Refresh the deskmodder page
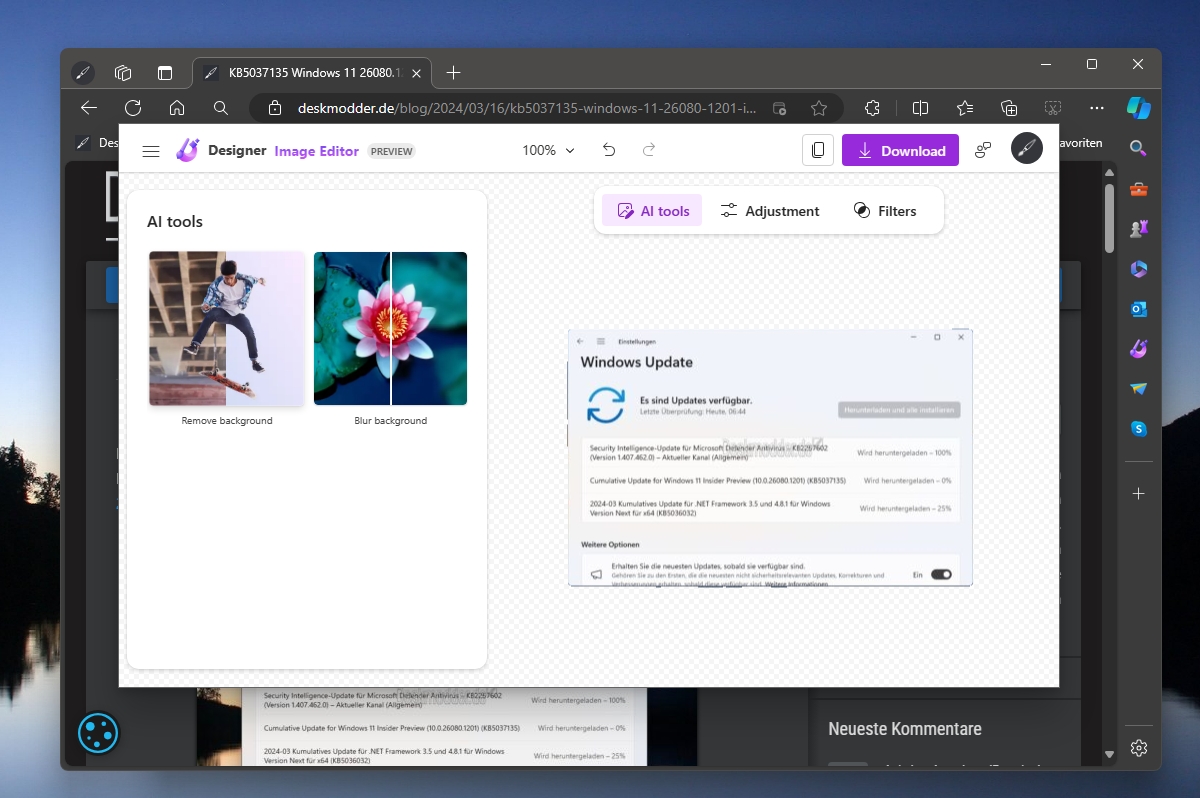The height and width of the screenshot is (798, 1200). click(x=133, y=108)
